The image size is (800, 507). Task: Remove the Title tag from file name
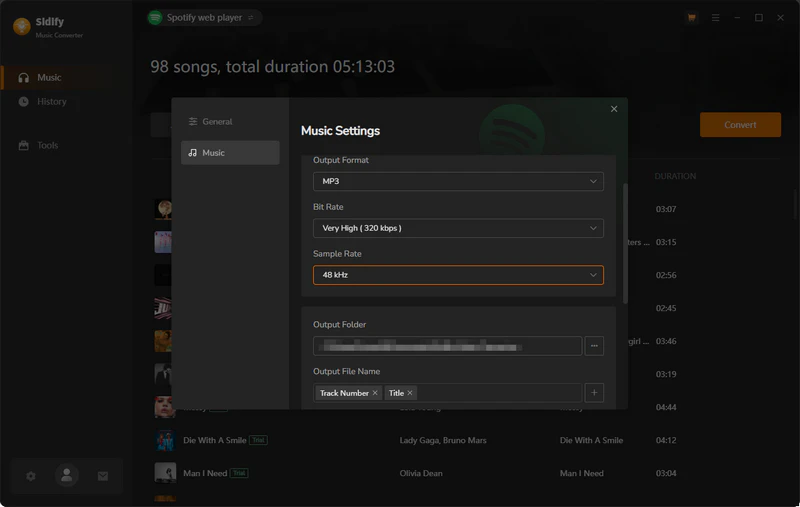click(410, 393)
